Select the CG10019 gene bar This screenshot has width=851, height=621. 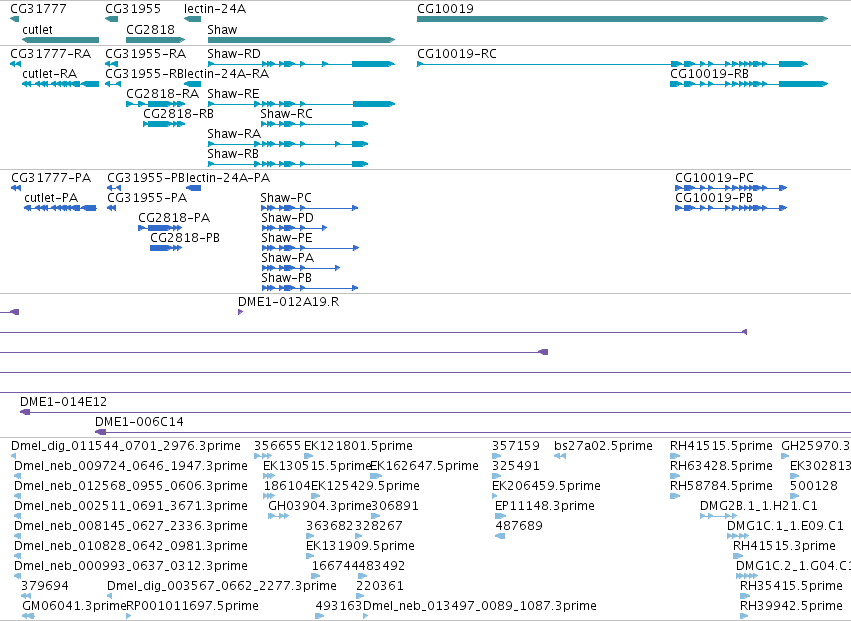623,19
